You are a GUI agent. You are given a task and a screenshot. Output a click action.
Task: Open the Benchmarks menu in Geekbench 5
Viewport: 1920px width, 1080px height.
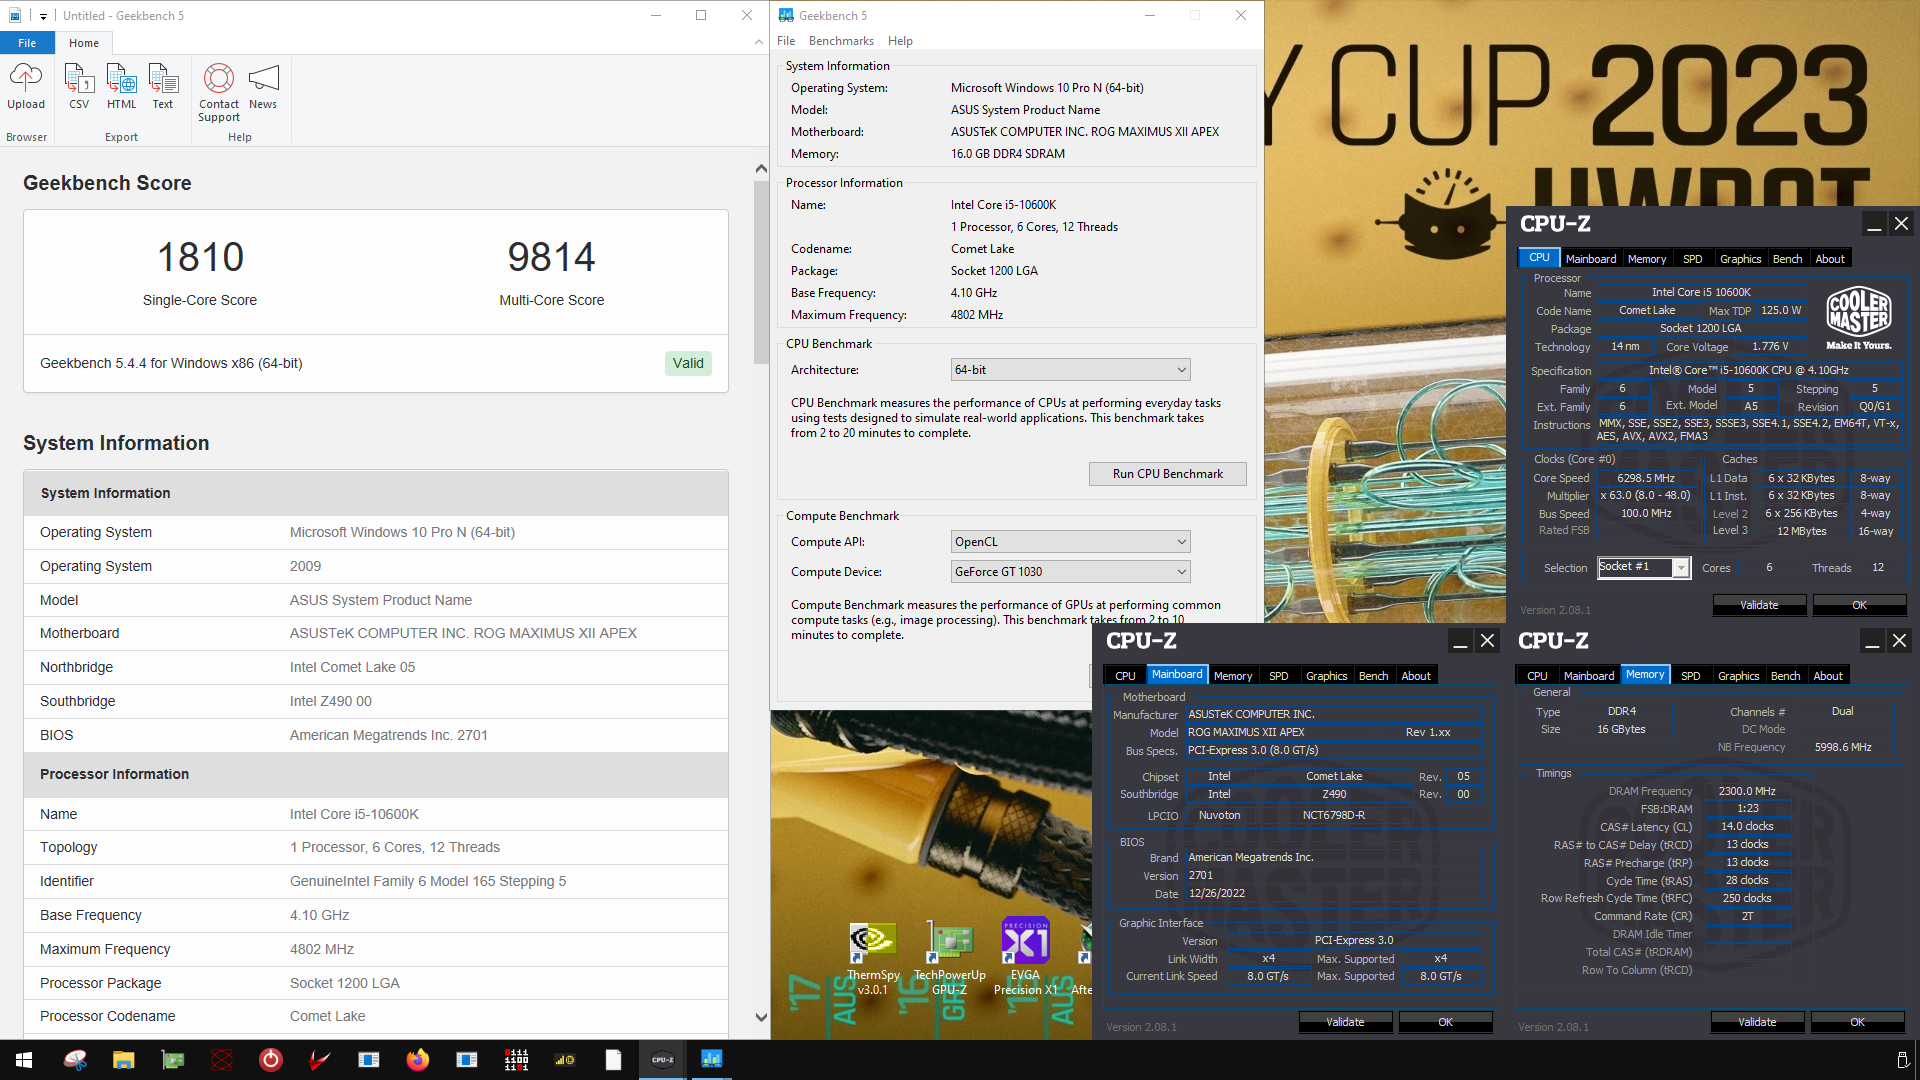pyautogui.click(x=841, y=41)
